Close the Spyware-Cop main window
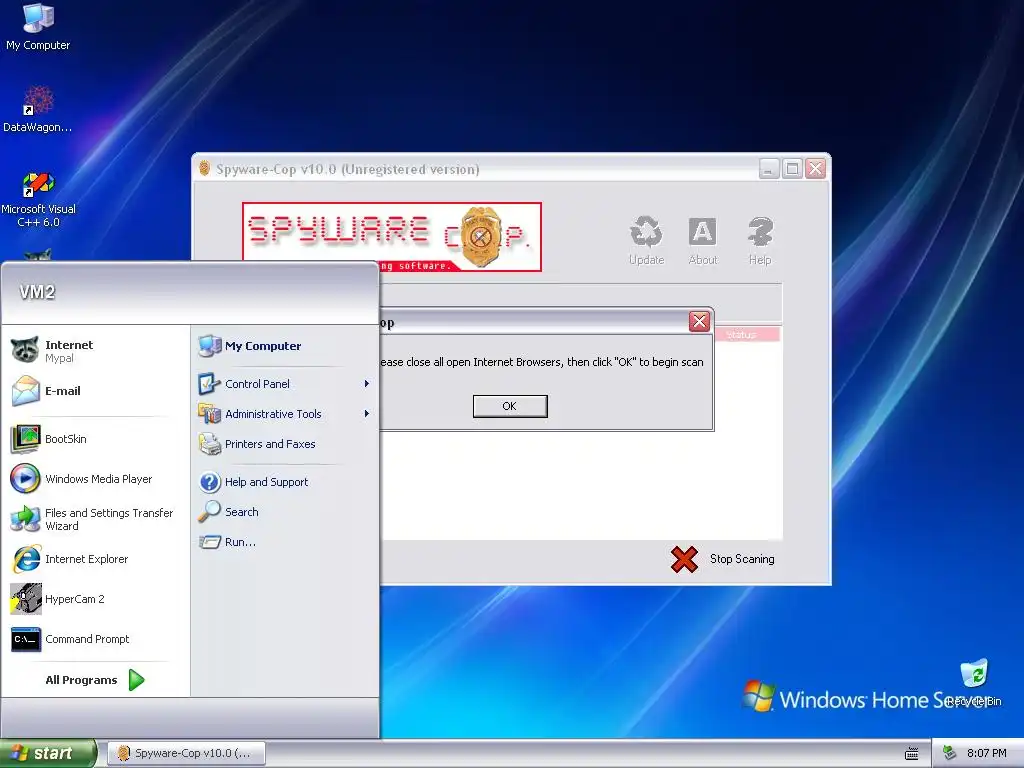Viewport: 1024px width, 768px height. click(x=816, y=169)
